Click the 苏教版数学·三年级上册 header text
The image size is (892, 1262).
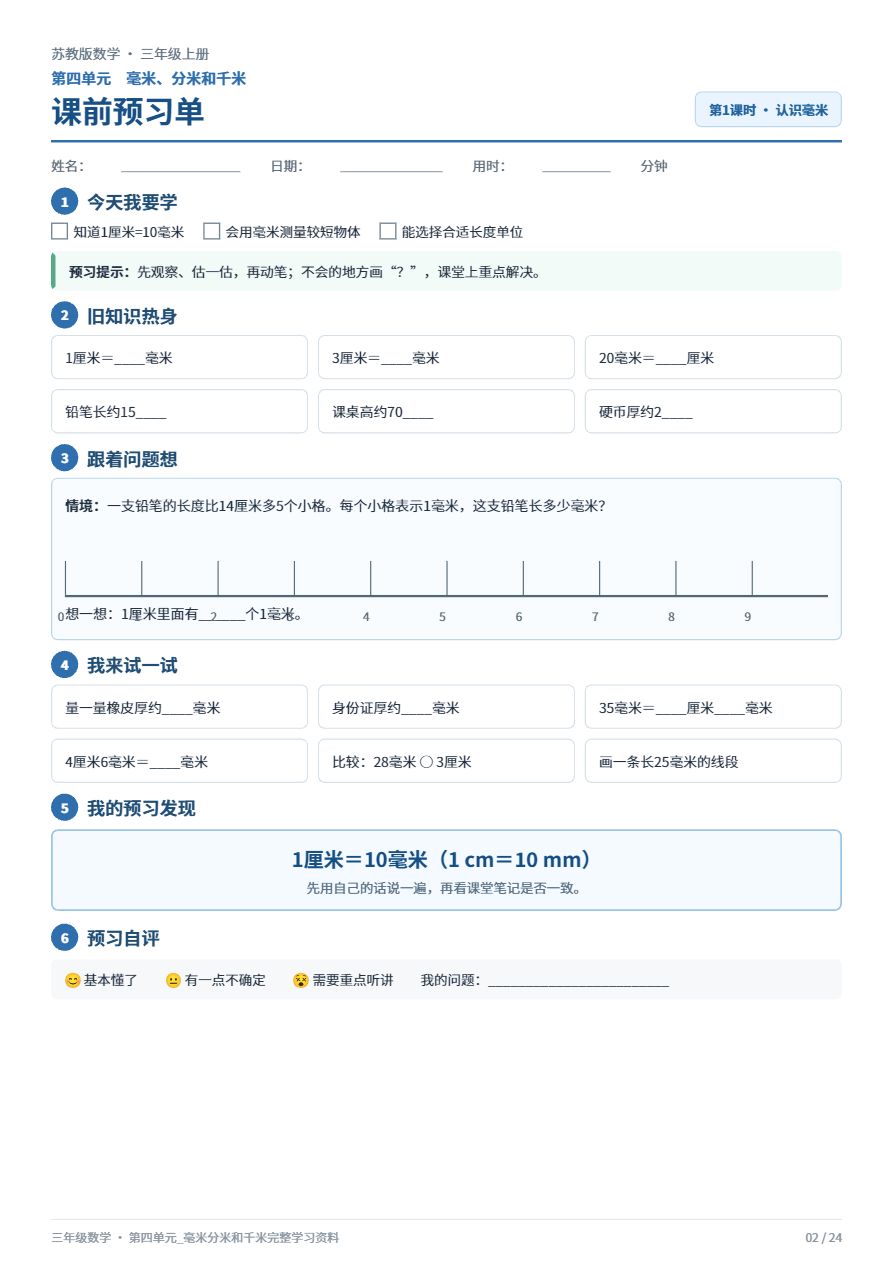(131, 54)
